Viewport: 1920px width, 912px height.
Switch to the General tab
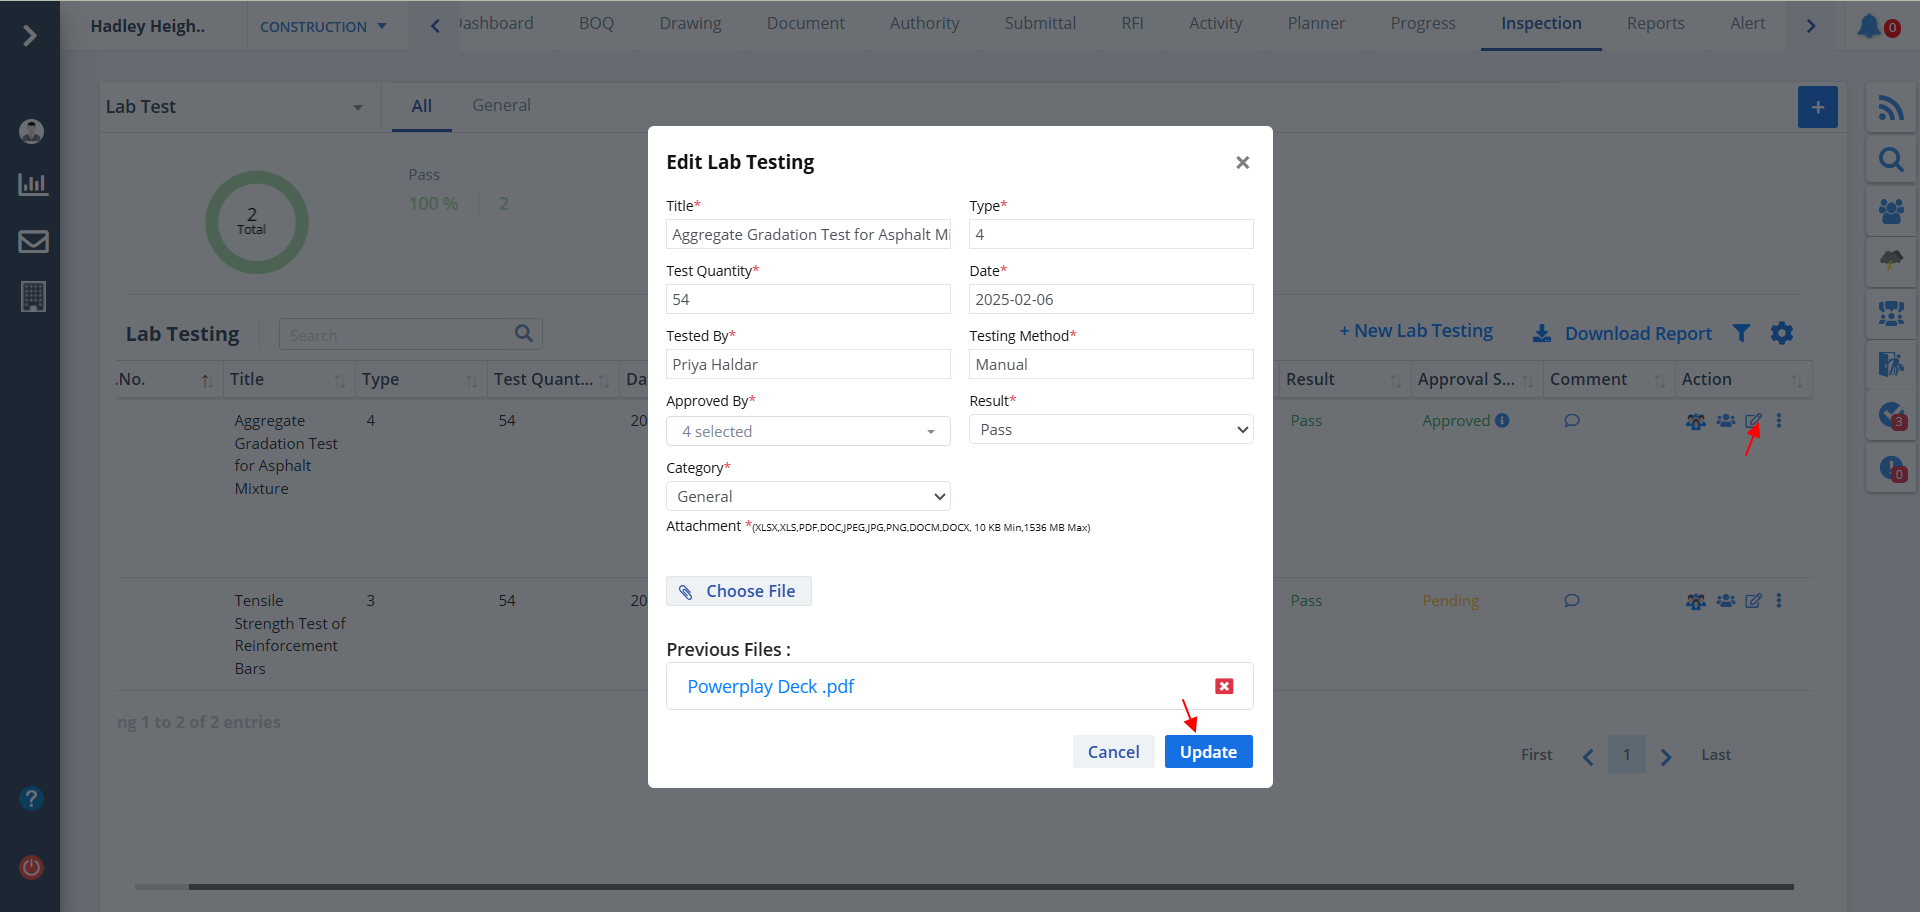click(501, 105)
